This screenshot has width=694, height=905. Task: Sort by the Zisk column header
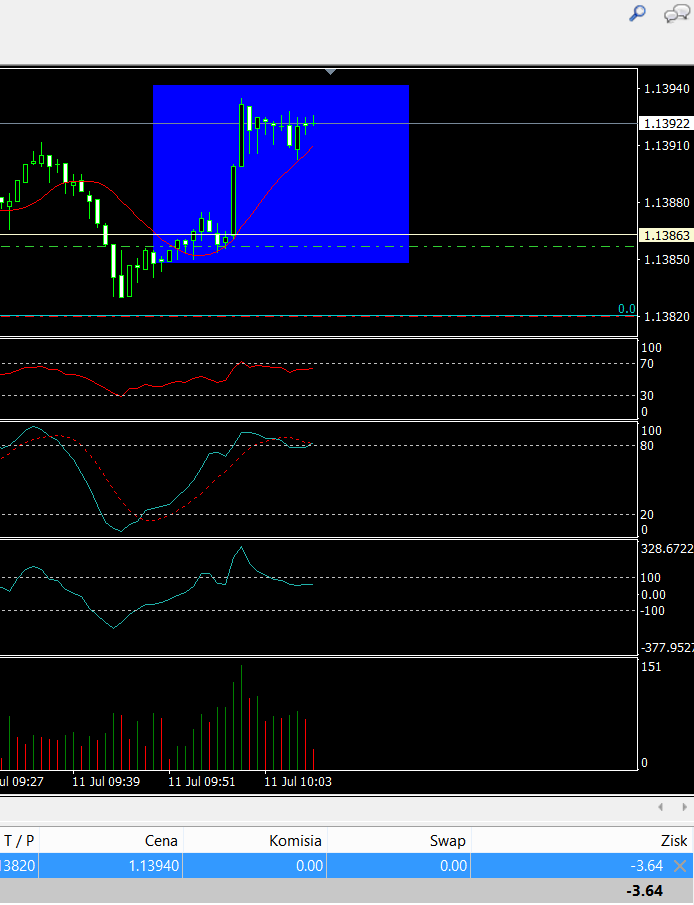583,840
